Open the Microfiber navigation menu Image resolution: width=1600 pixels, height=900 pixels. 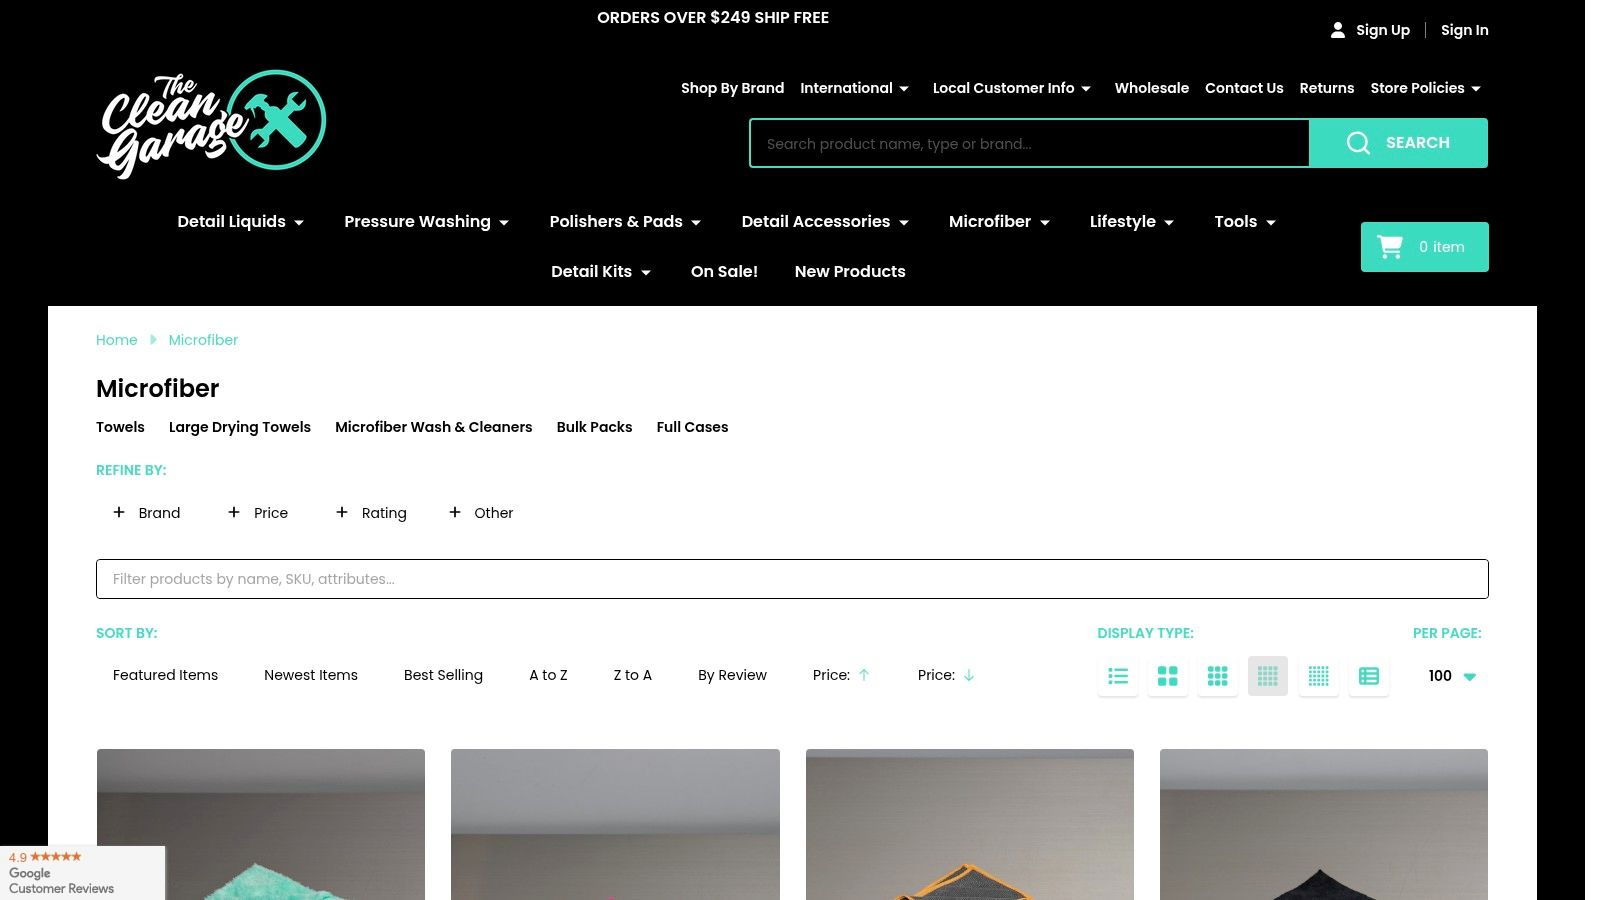(1000, 222)
